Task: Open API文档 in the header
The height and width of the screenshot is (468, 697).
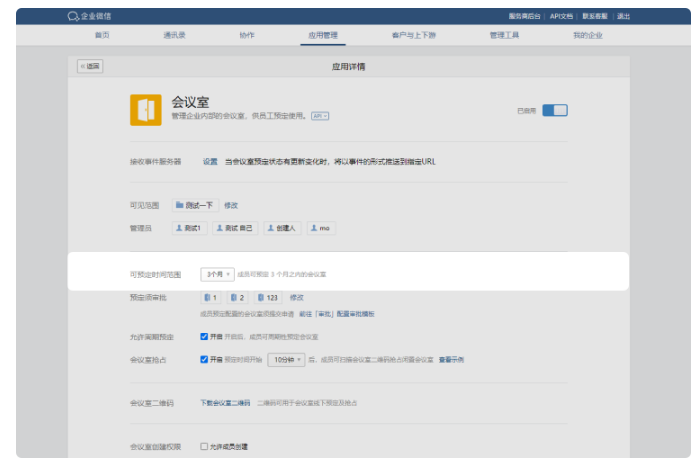Action: [561, 16]
